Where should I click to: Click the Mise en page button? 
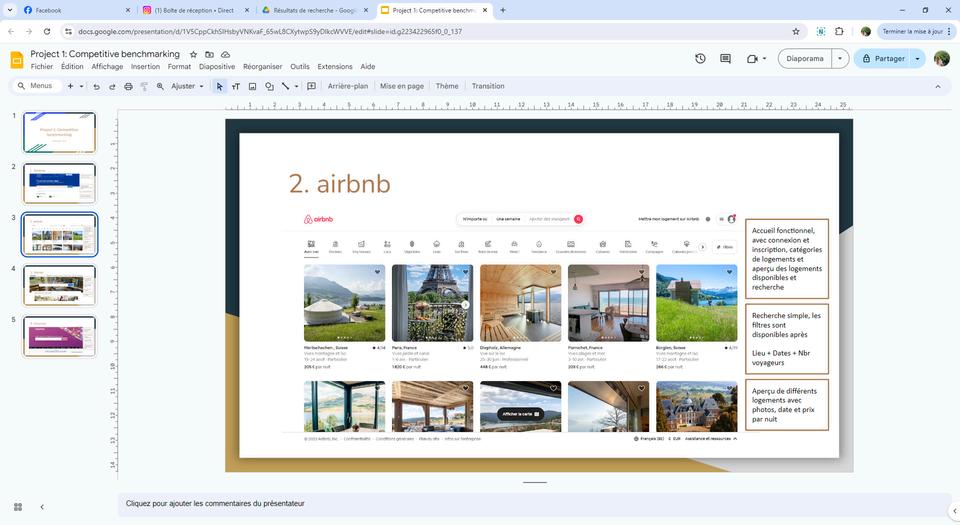click(402, 86)
